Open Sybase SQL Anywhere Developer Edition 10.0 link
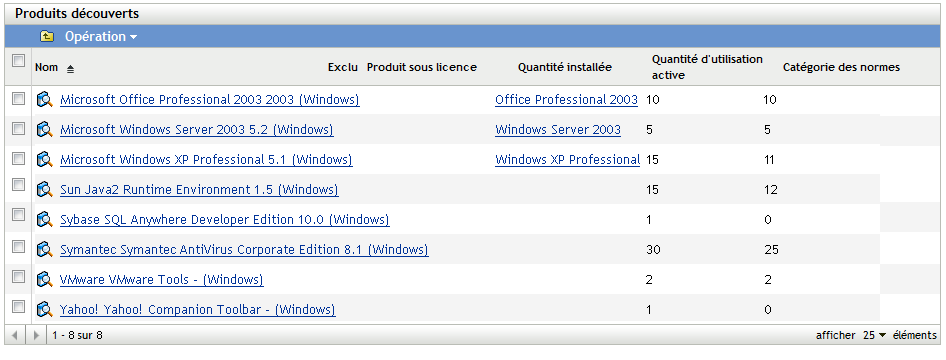 pos(225,220)
